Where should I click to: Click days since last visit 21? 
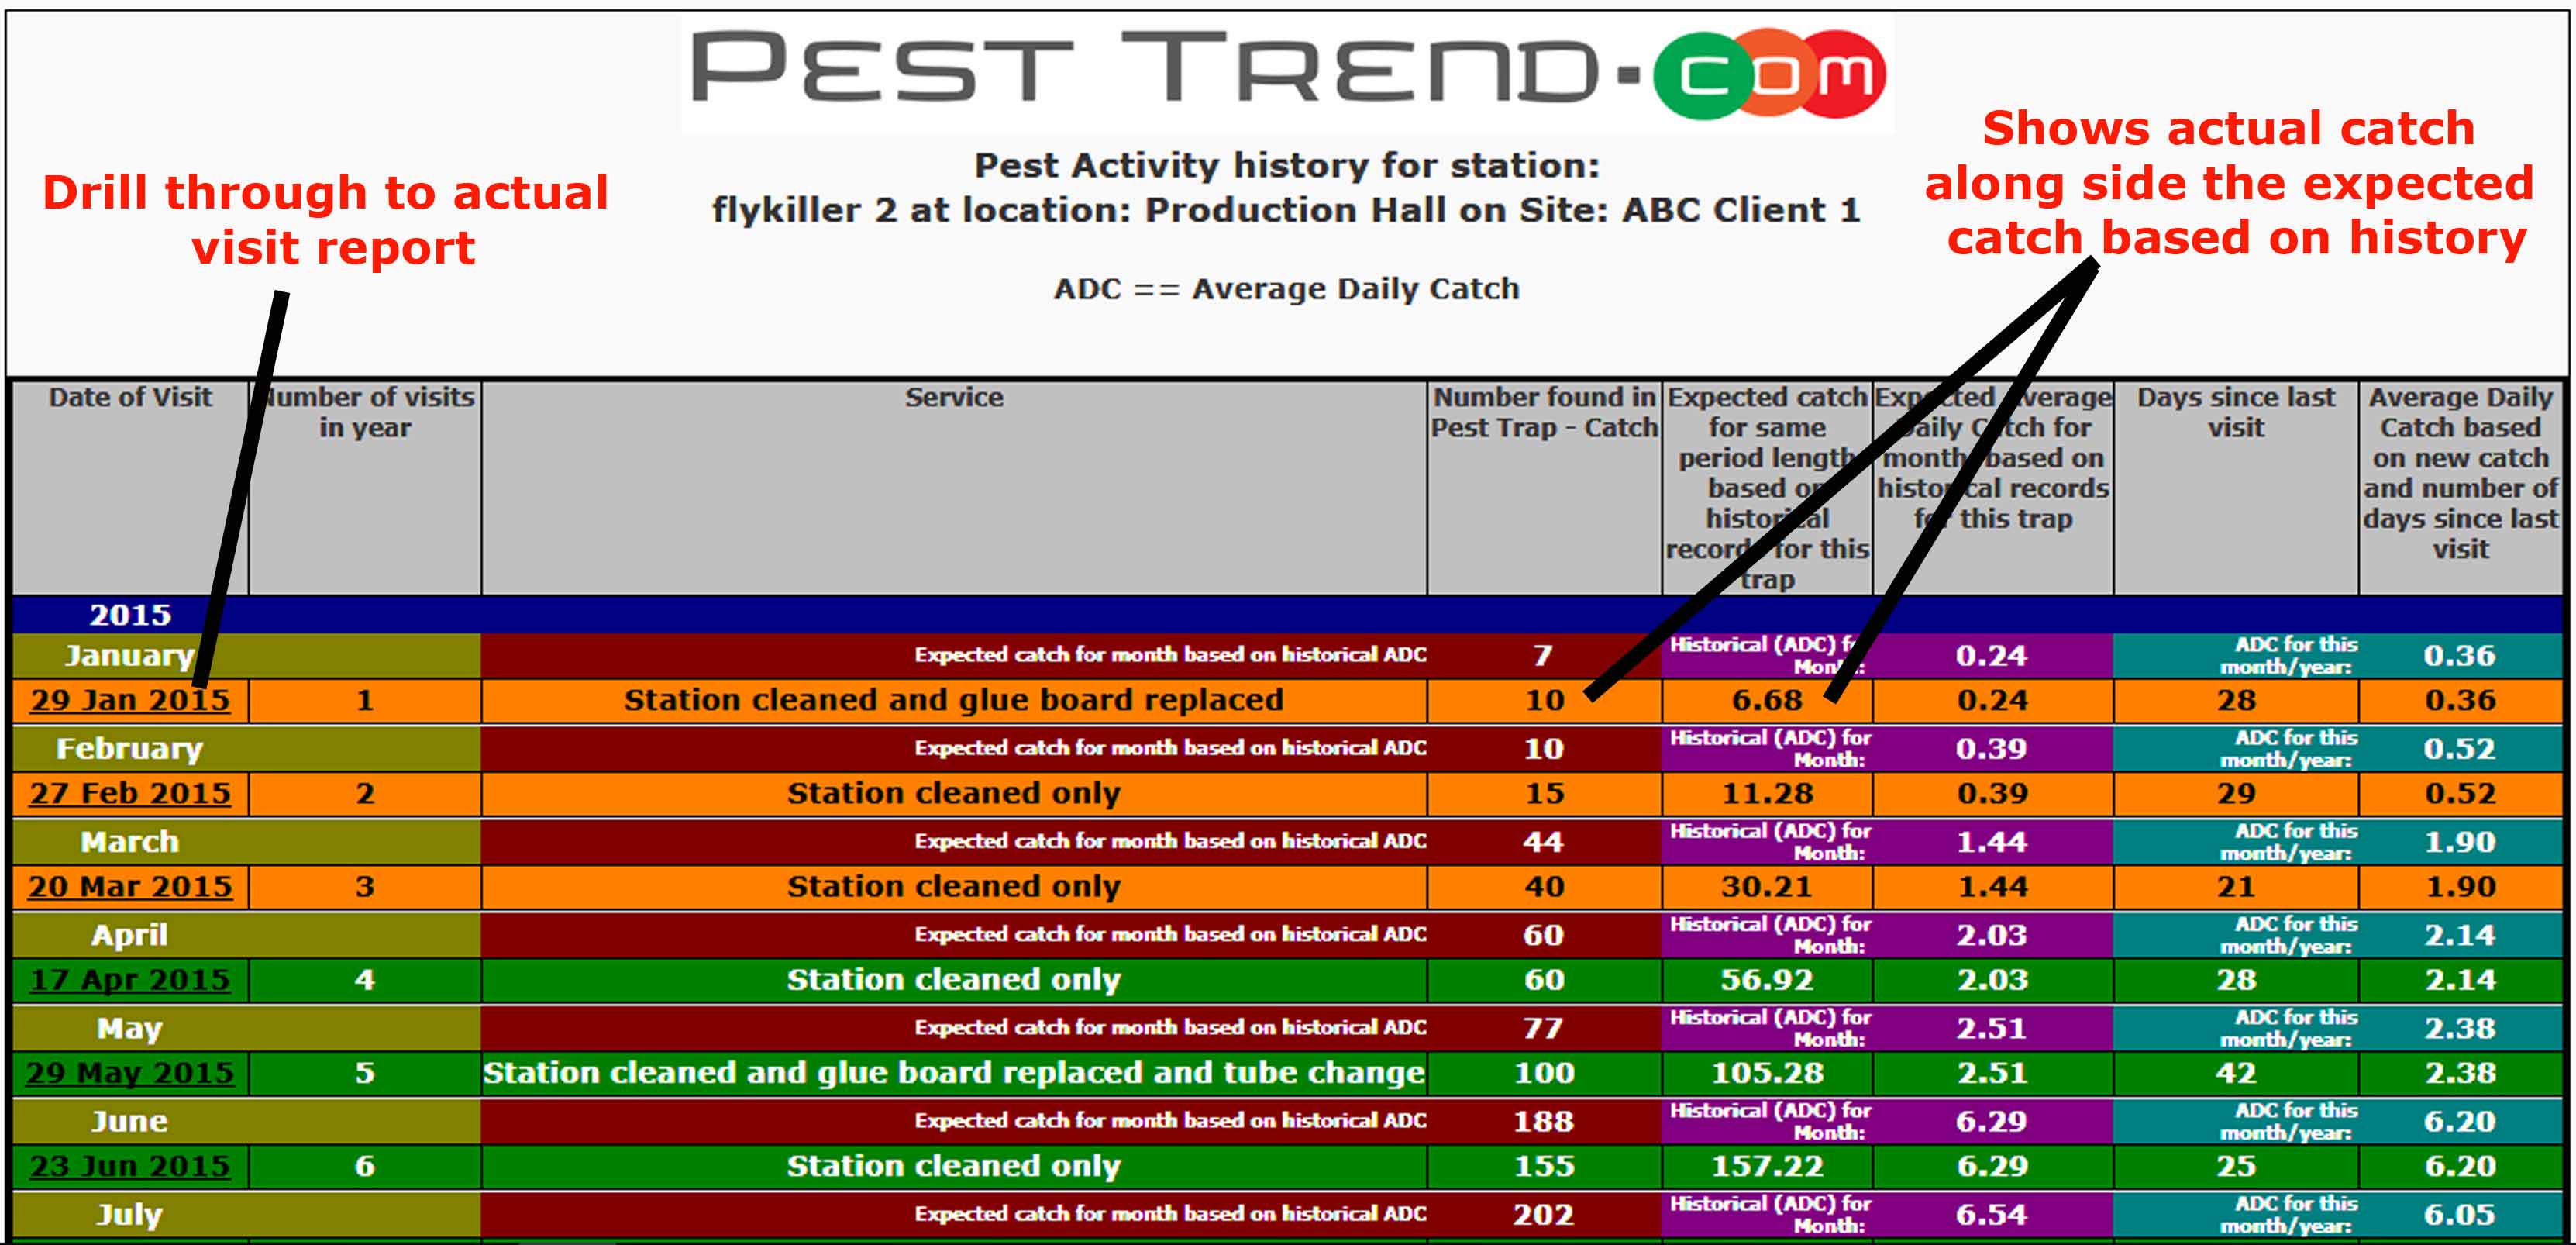click(2236, 886)
